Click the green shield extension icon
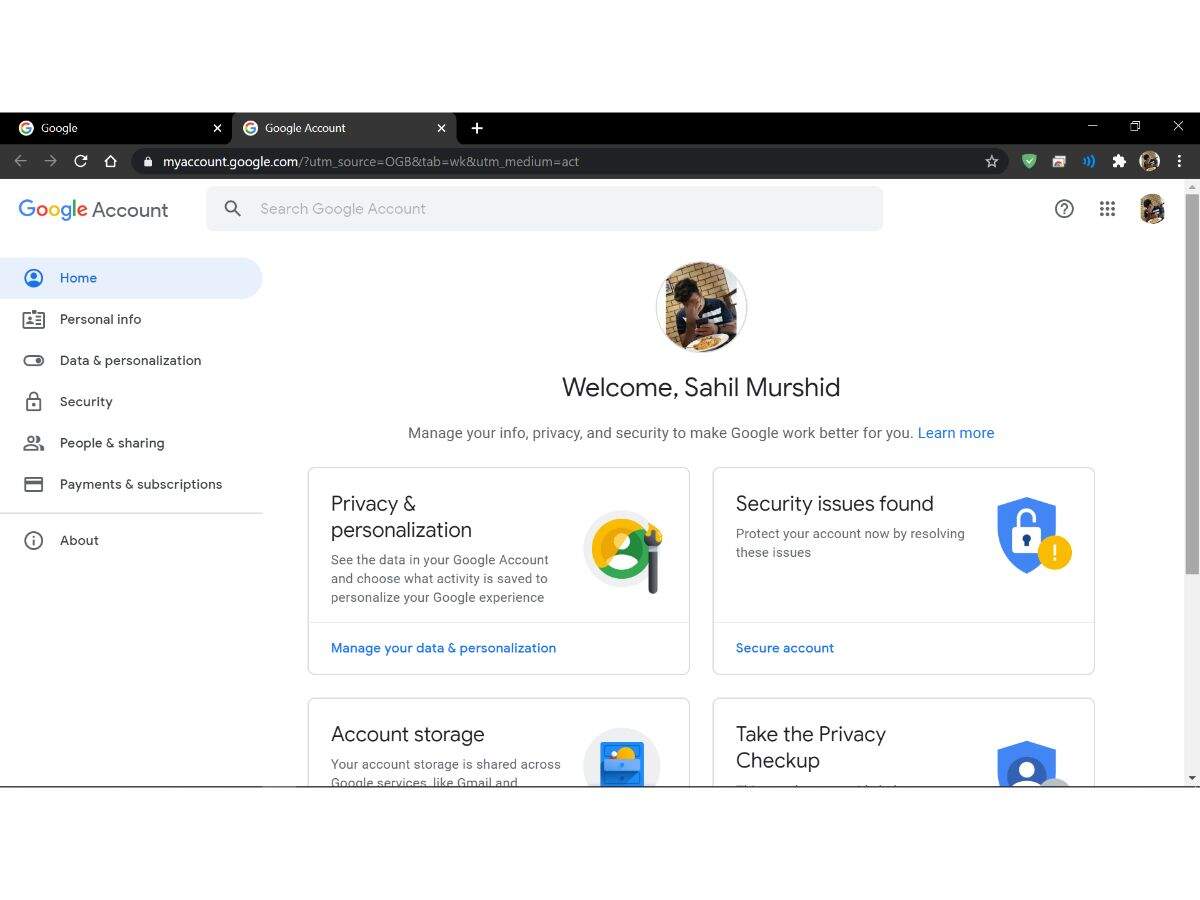1200x900 pixels. click(x=1029, y=161)
